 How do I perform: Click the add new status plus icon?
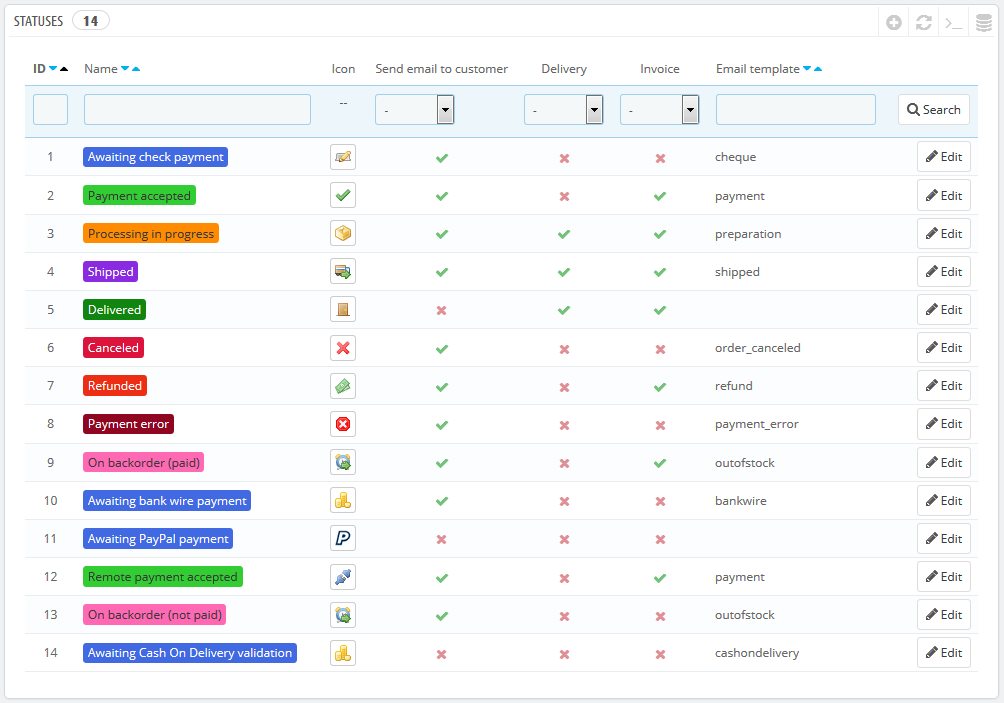coord(894,22)
